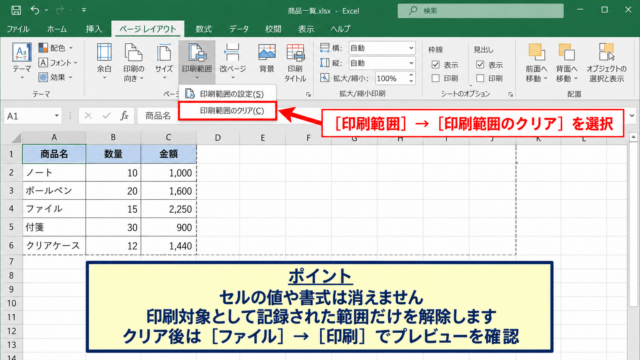
Task: Toggle 枠線 表示 (Gridlines View) checkbox
Action: tap(436, 64)
